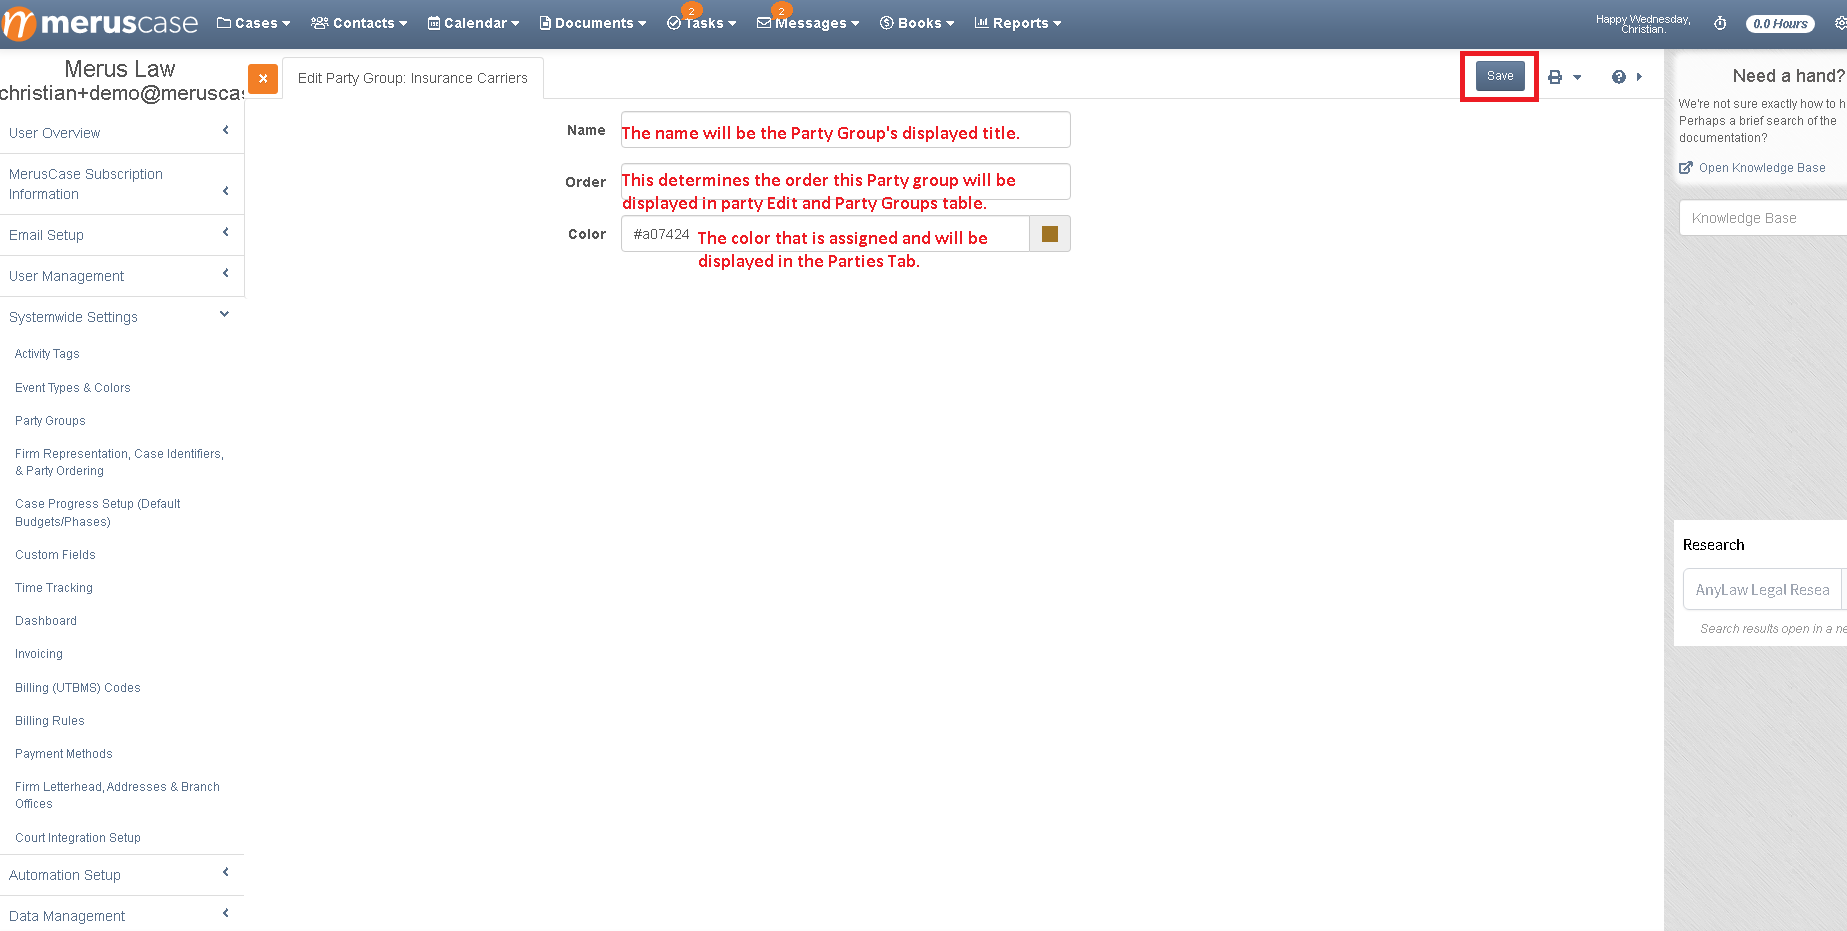Open the Documents menu
This screenshot has height=931, width=1847.
pyautogui.click(x=593, y=23)
